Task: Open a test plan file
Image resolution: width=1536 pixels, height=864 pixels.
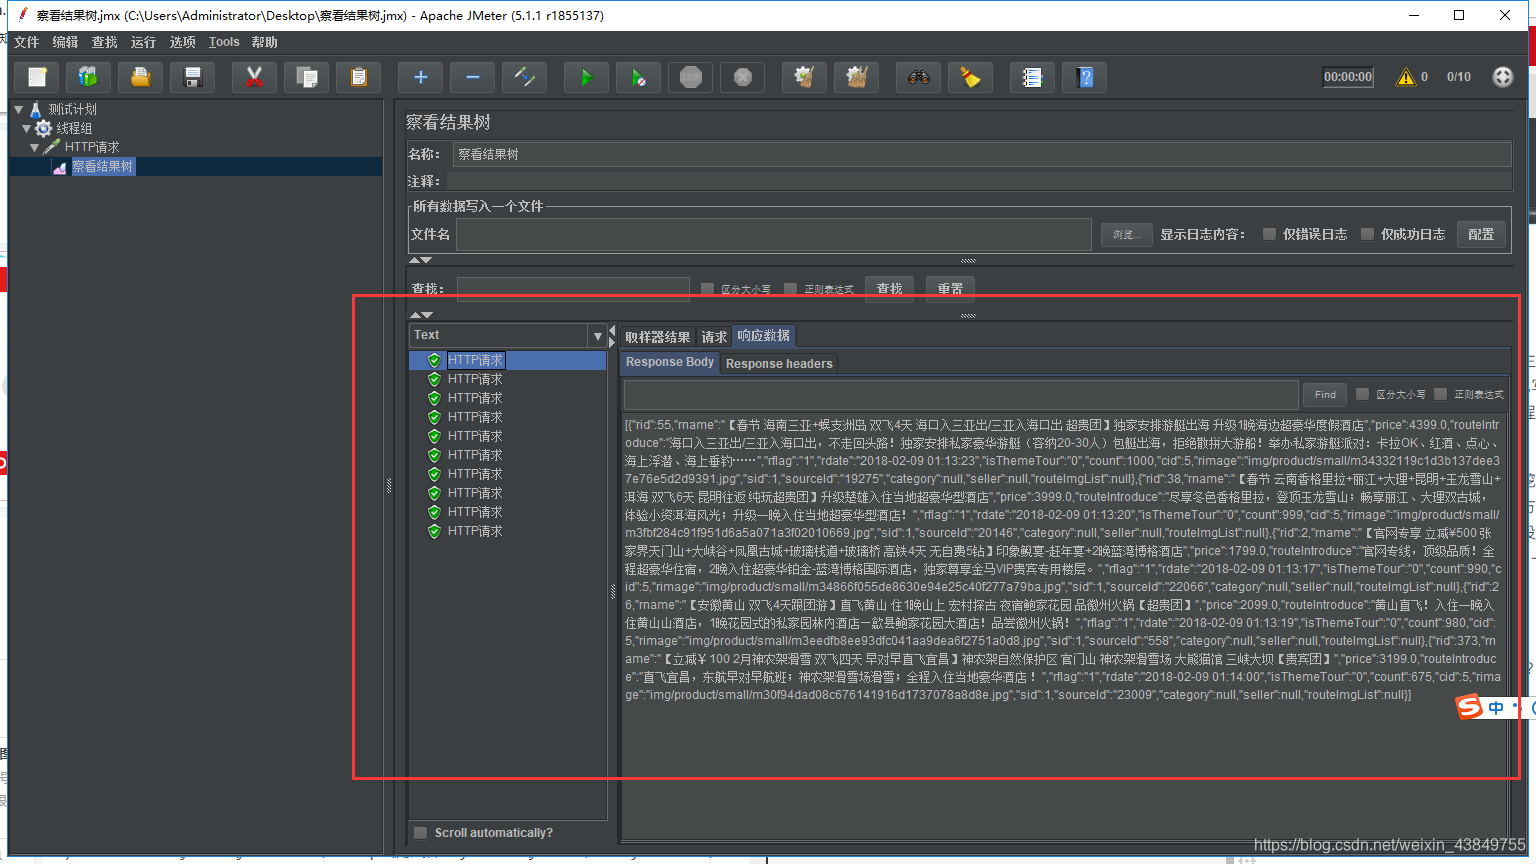Action: tap(141, 77)
